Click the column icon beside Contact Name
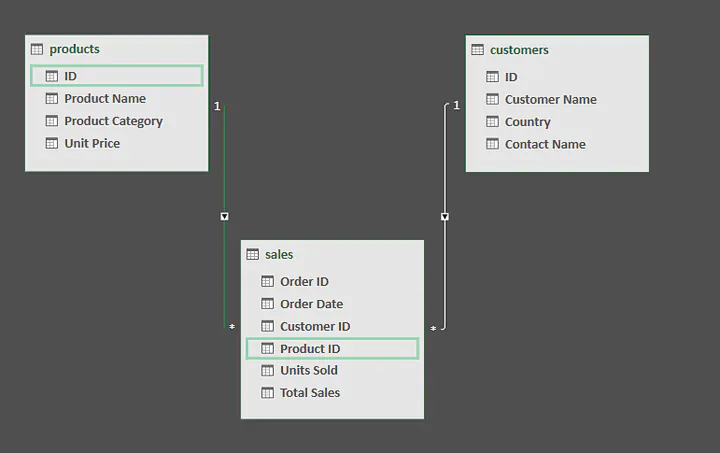 [493, 144]
